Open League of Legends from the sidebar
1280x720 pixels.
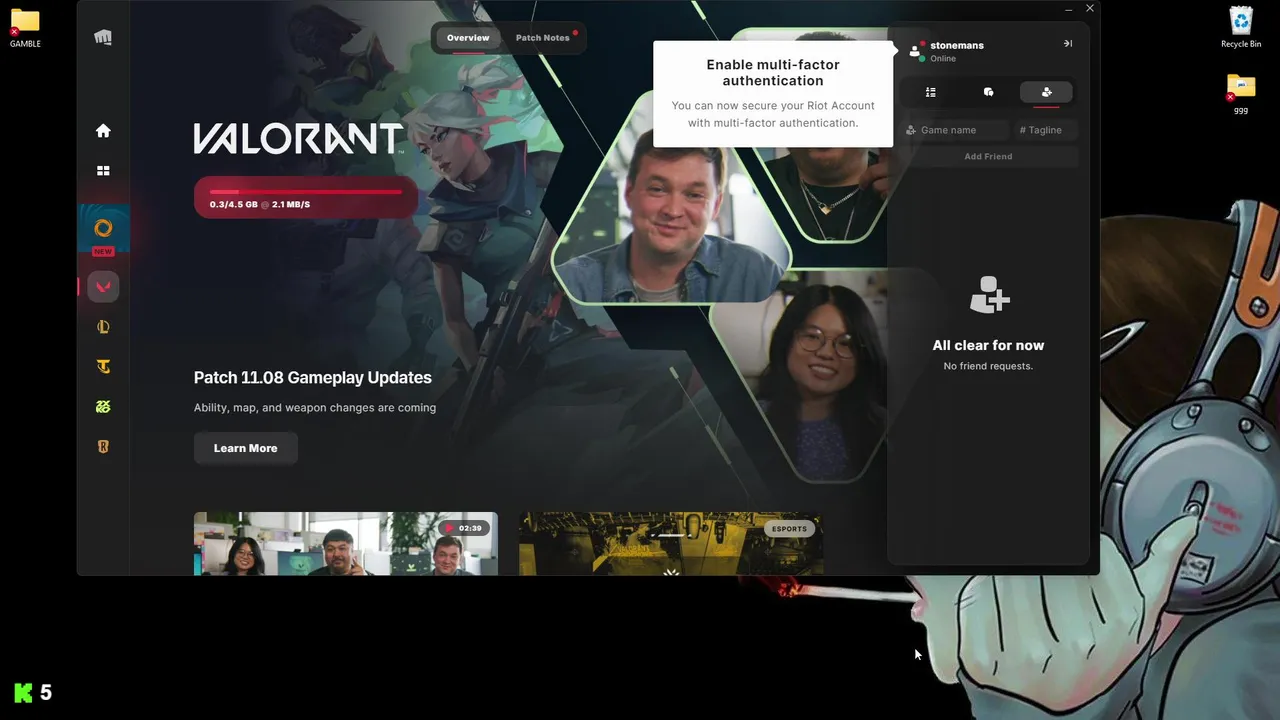(x=103, y=327)
